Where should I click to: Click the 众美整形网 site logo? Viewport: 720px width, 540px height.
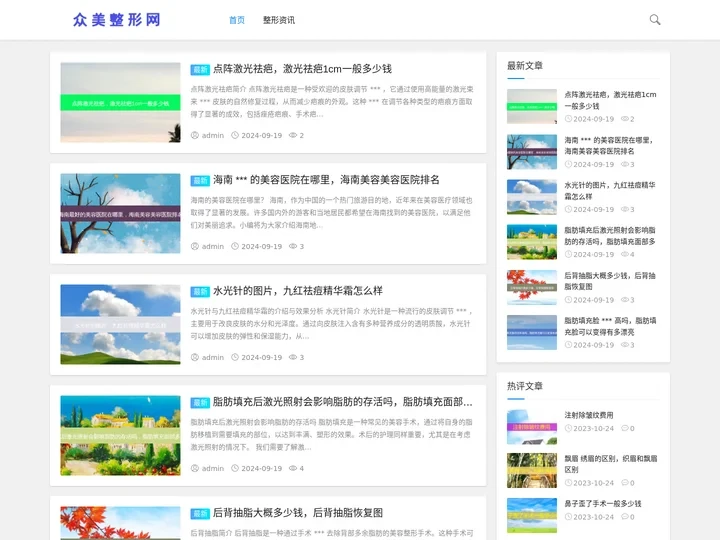pyautogui.click(x=117, y=20)
